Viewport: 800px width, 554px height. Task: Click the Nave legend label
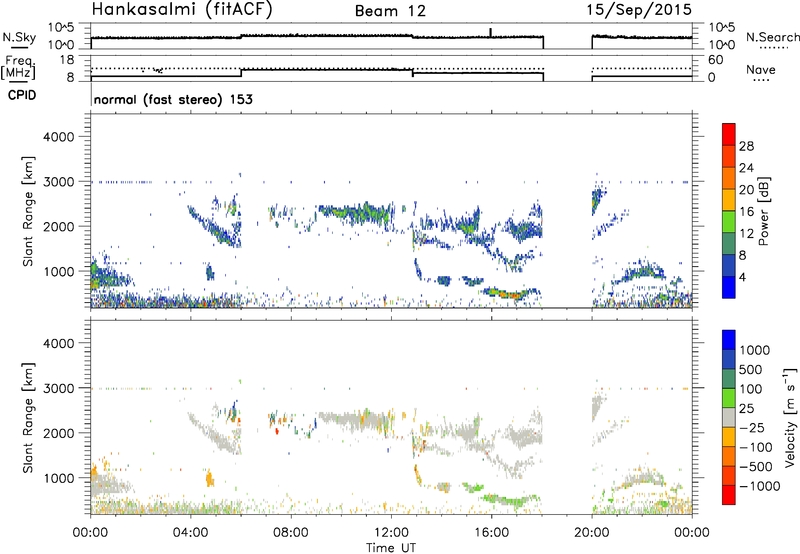[x=761, y=70]
